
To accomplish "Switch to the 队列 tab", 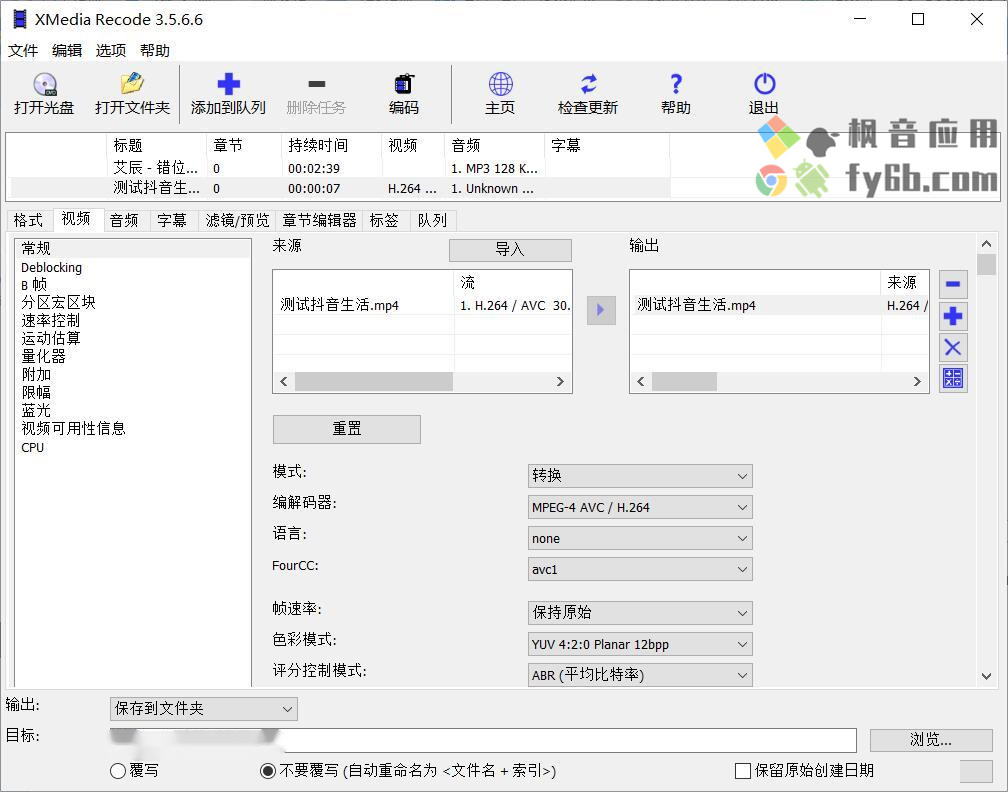I will pyautogui.click(x=432, y=220).
